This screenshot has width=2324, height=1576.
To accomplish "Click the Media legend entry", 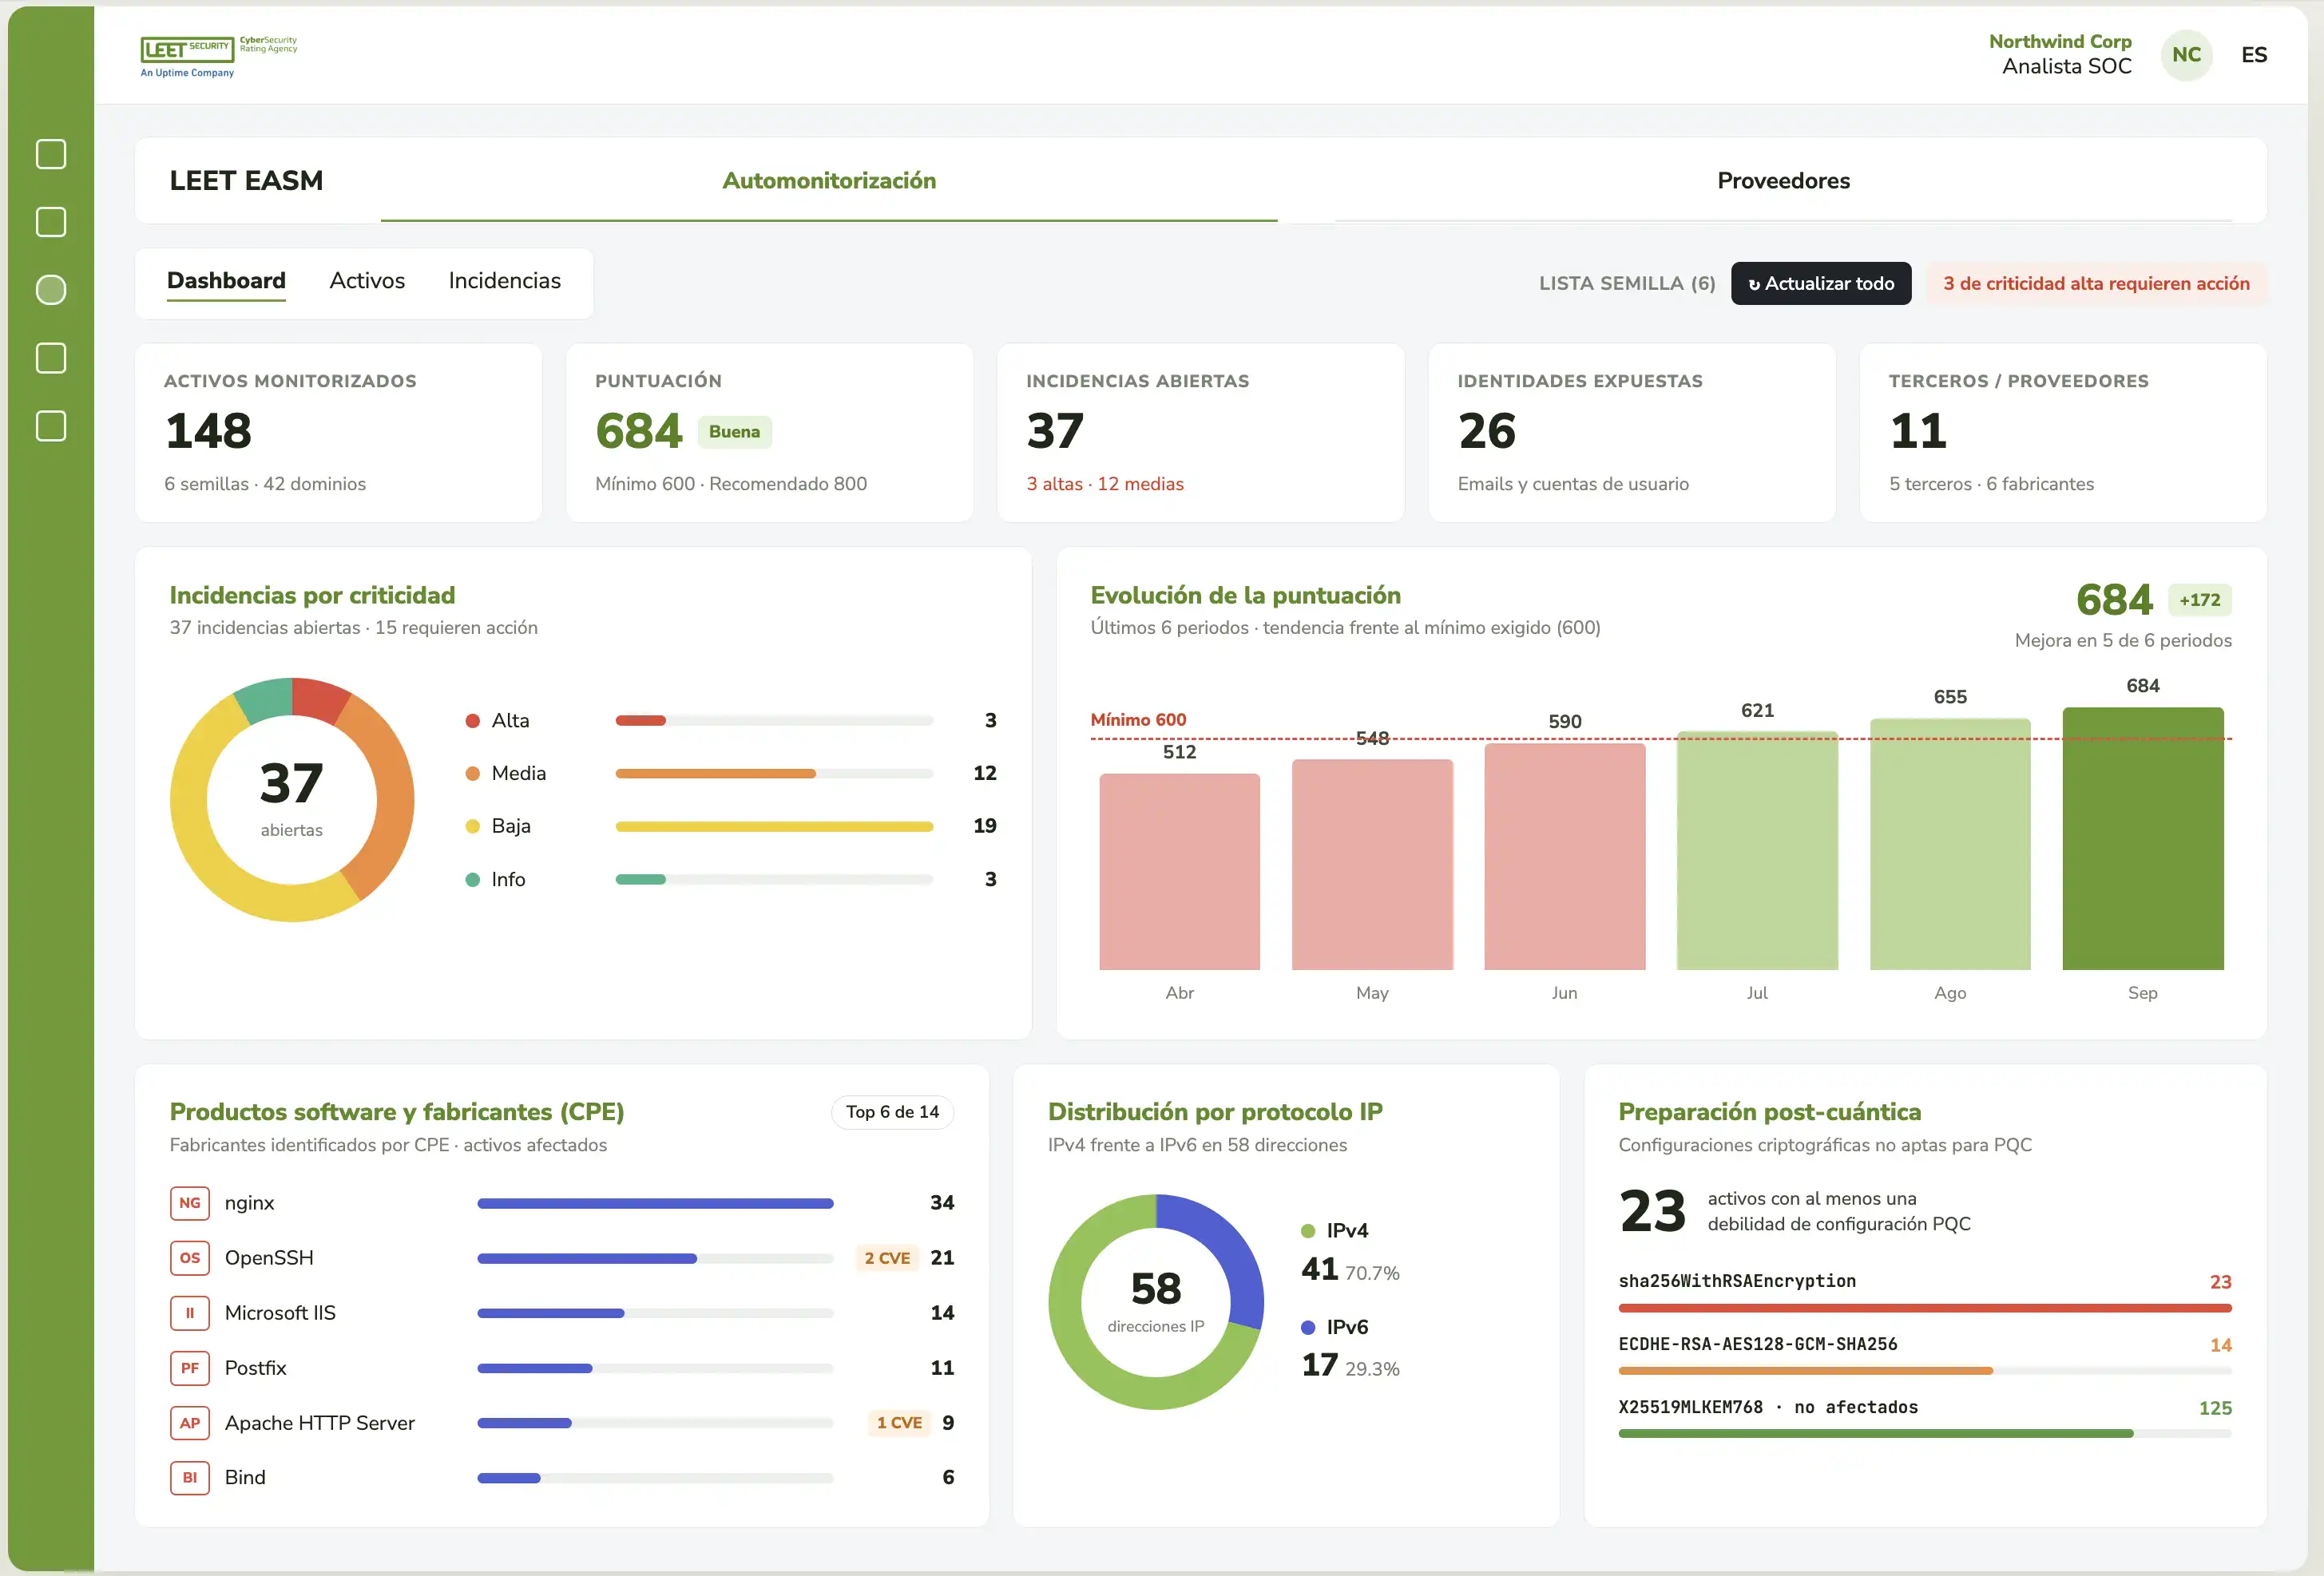I will [x=506, y=774].
